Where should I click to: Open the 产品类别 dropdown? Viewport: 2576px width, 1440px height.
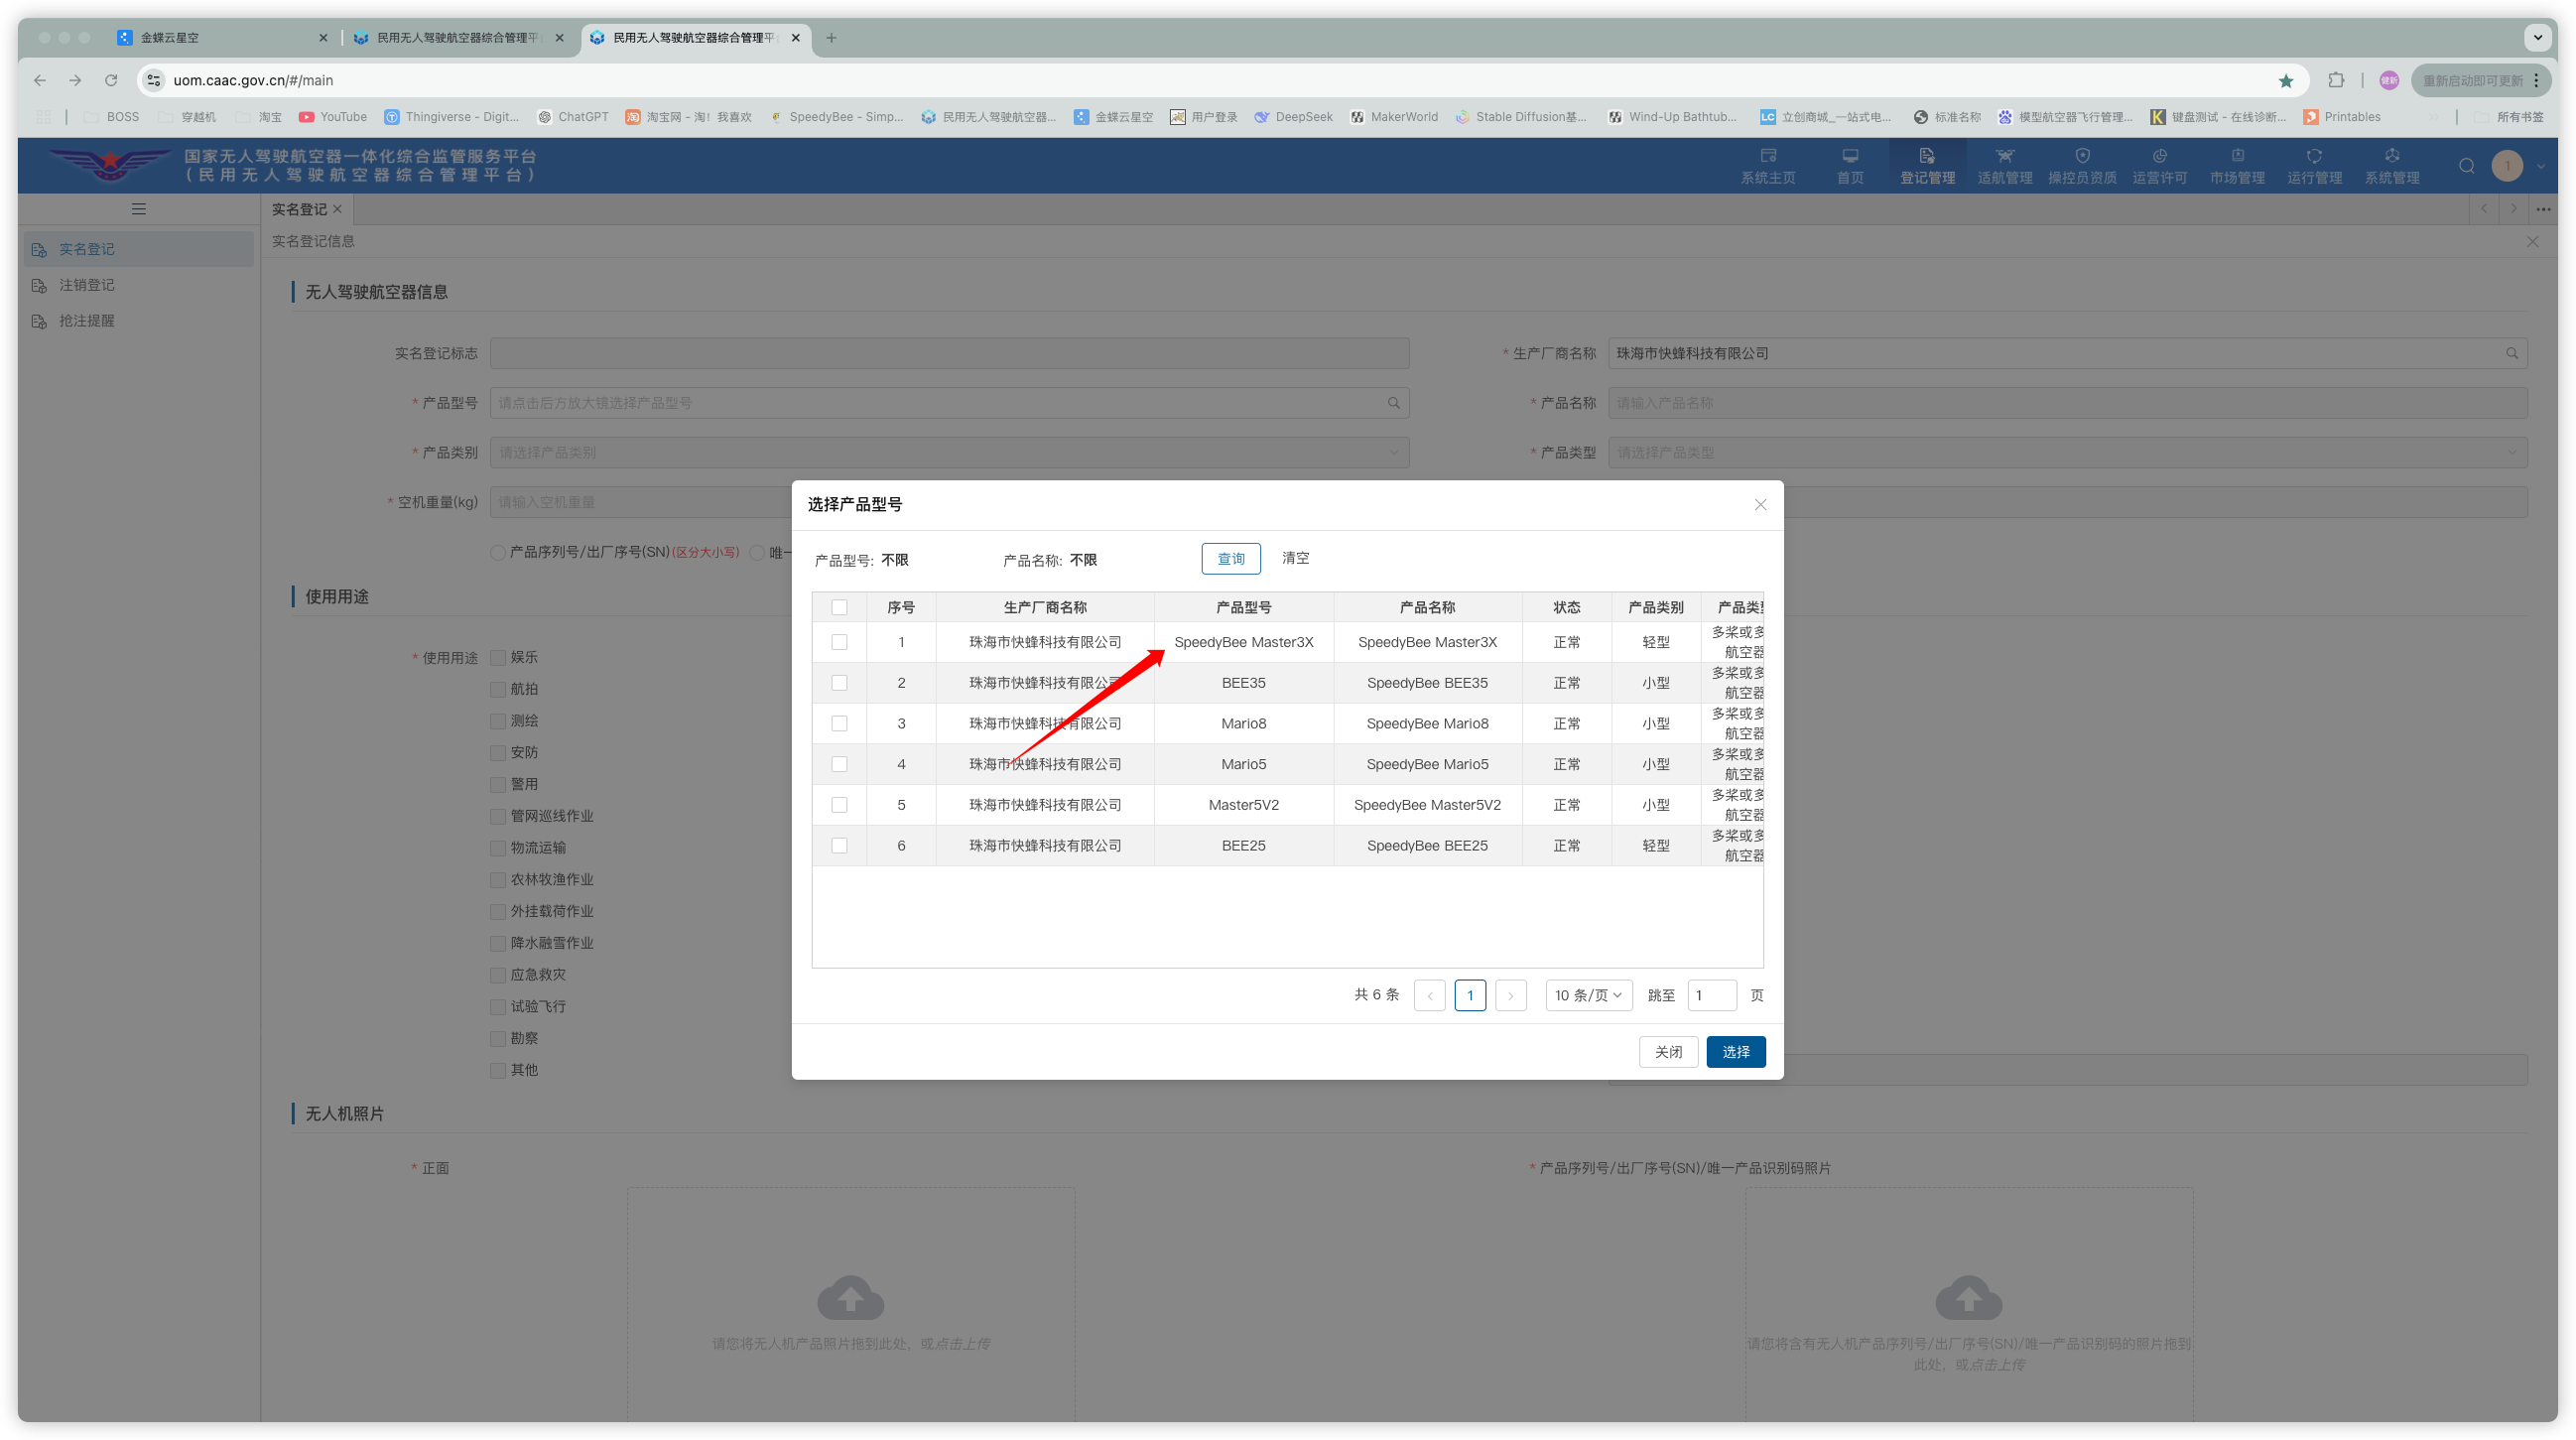pos(949,453)
